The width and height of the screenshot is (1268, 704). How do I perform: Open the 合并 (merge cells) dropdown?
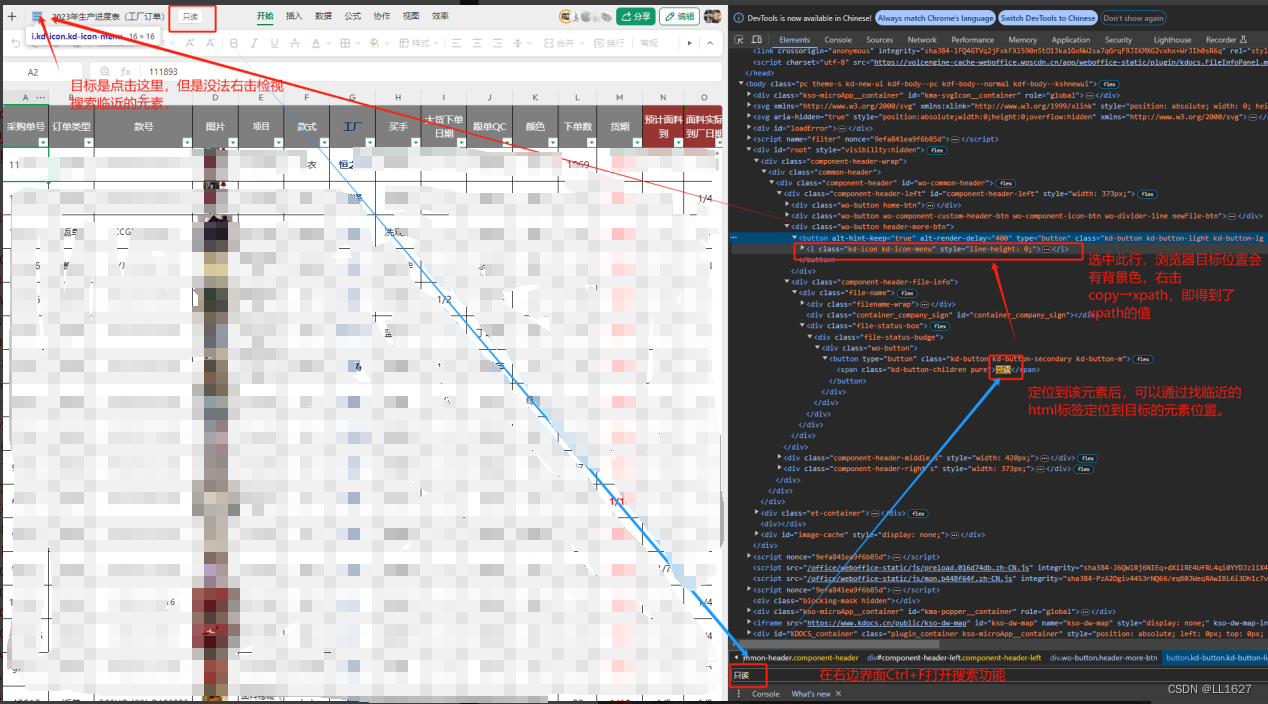(x=564, y=43)
